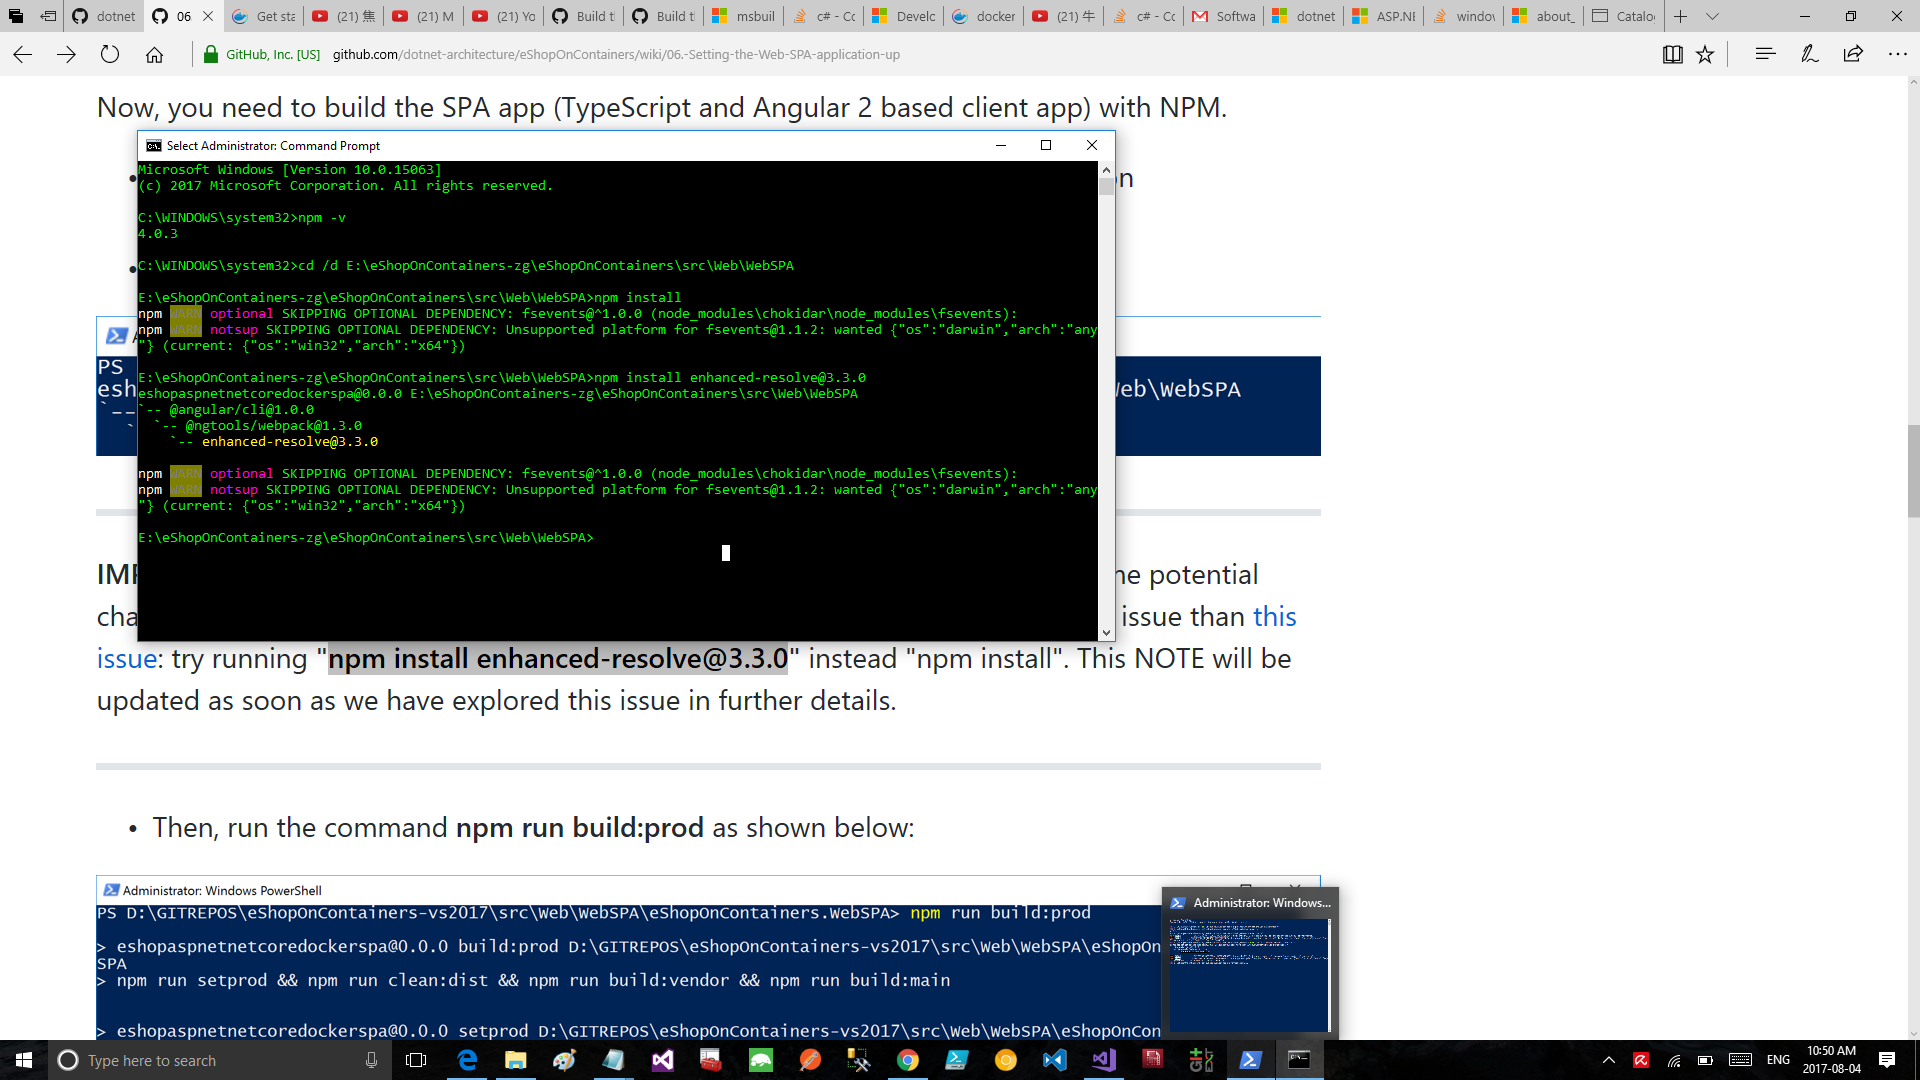Open Task View from the taskbar
The height and width of the screenshot is (1080, 1920).
[414, 1059]
